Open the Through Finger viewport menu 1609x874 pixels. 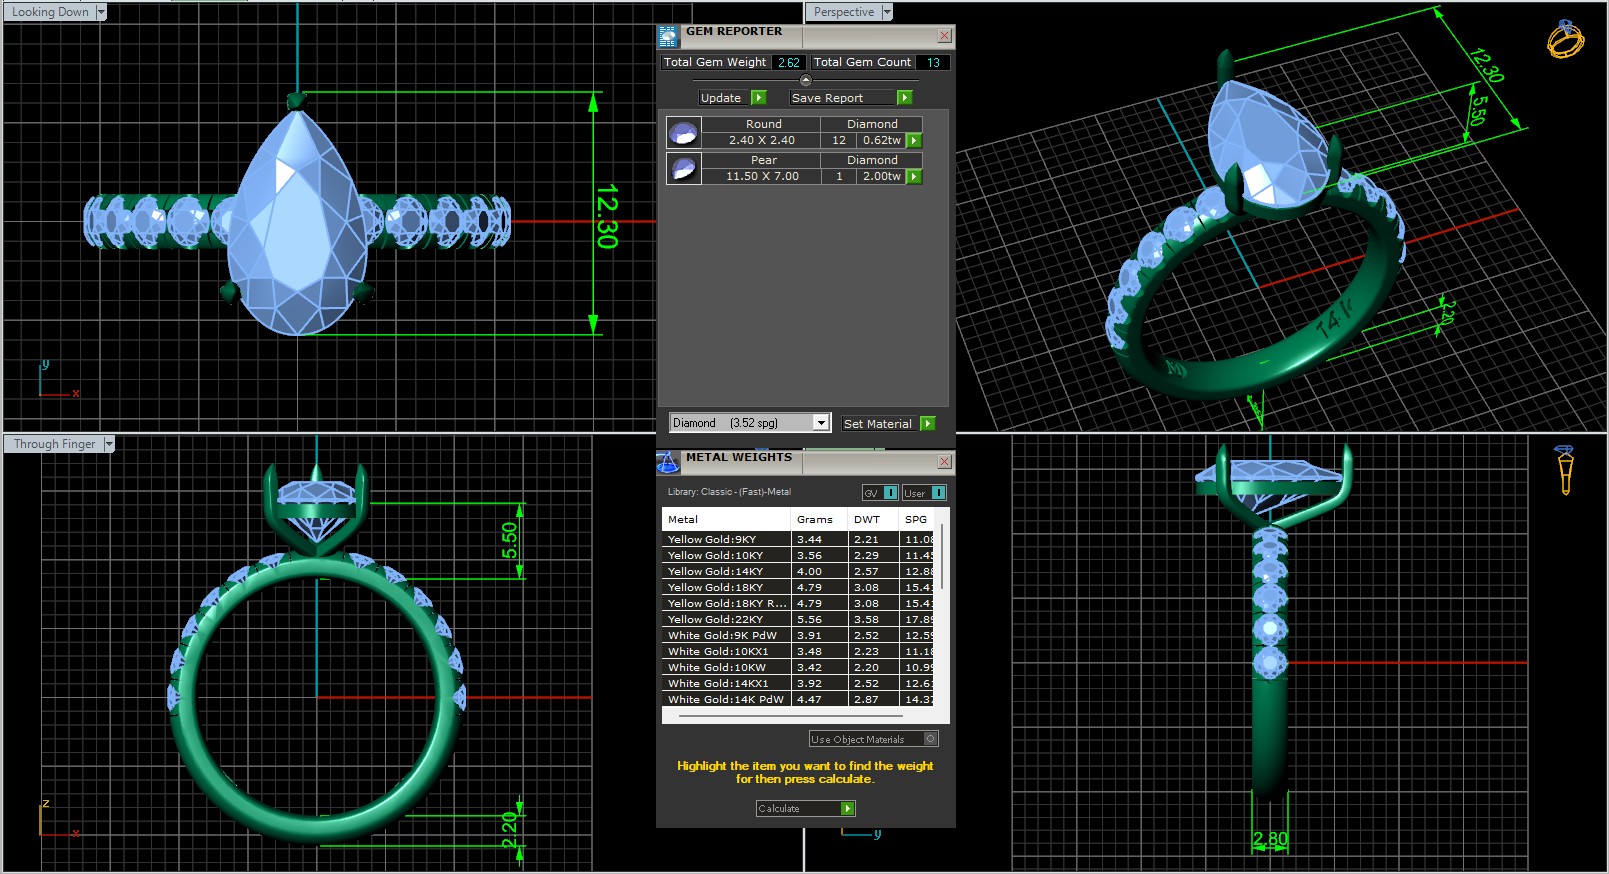(109, 444)
